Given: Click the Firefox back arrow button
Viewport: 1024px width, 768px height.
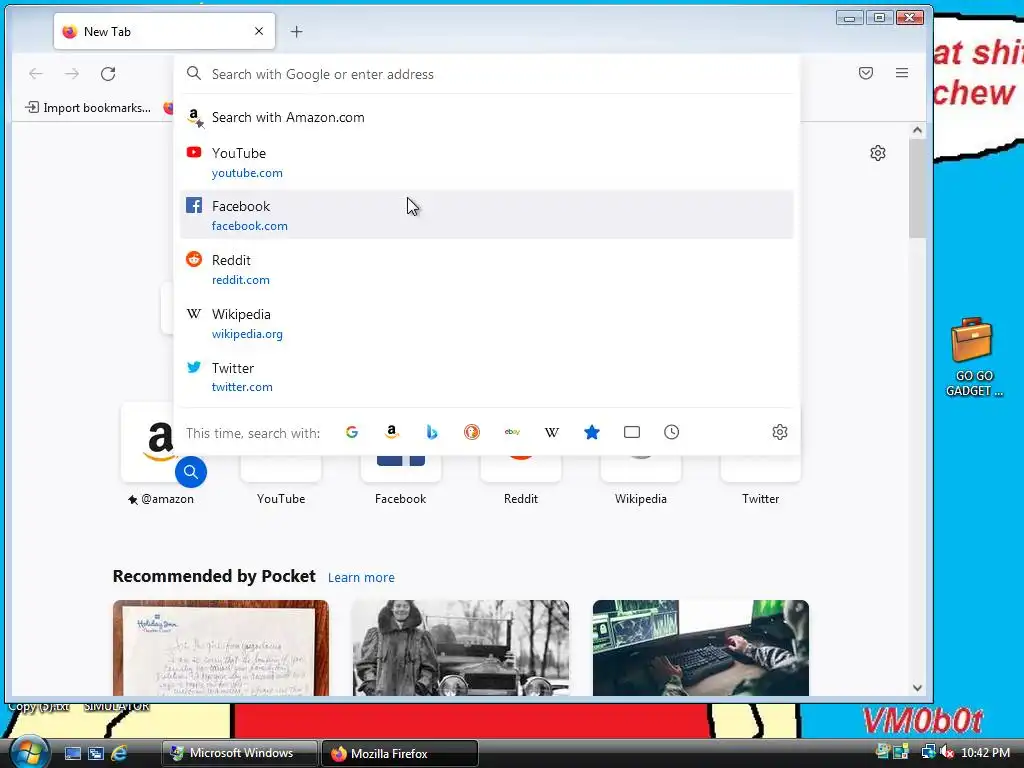Looking at the screenshot, I should [36, 74].
